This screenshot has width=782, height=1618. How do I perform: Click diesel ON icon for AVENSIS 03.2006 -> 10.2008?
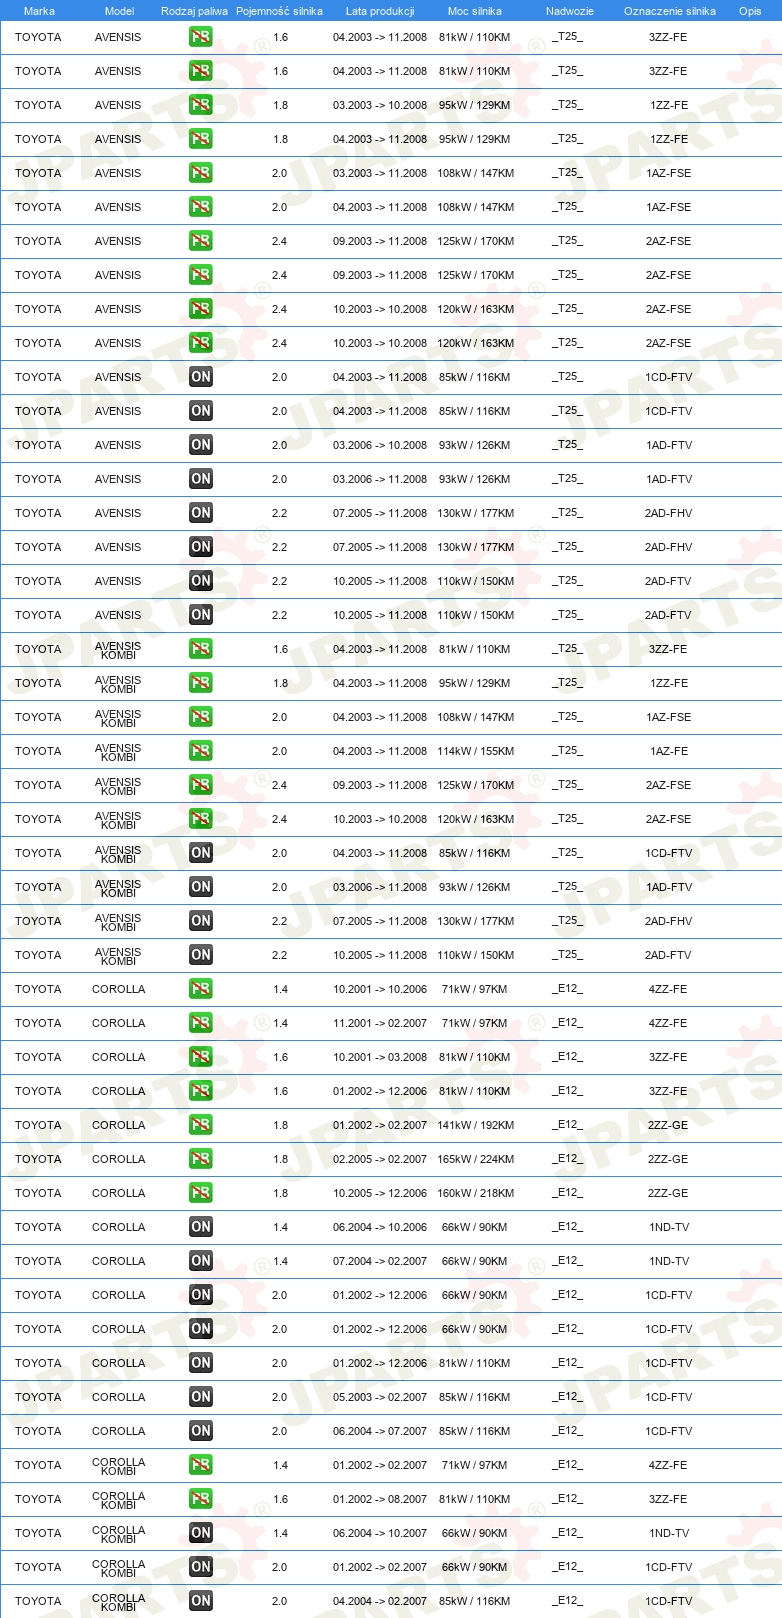[x=201, y=445]
